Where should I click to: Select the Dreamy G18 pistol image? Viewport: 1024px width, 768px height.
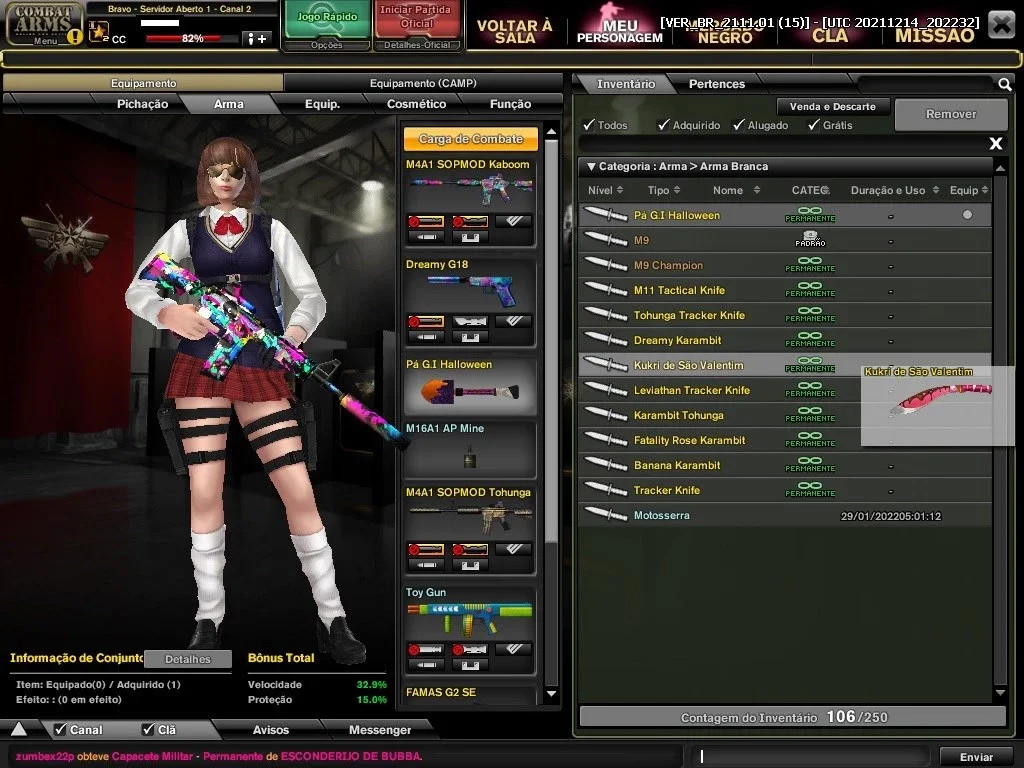470,291
